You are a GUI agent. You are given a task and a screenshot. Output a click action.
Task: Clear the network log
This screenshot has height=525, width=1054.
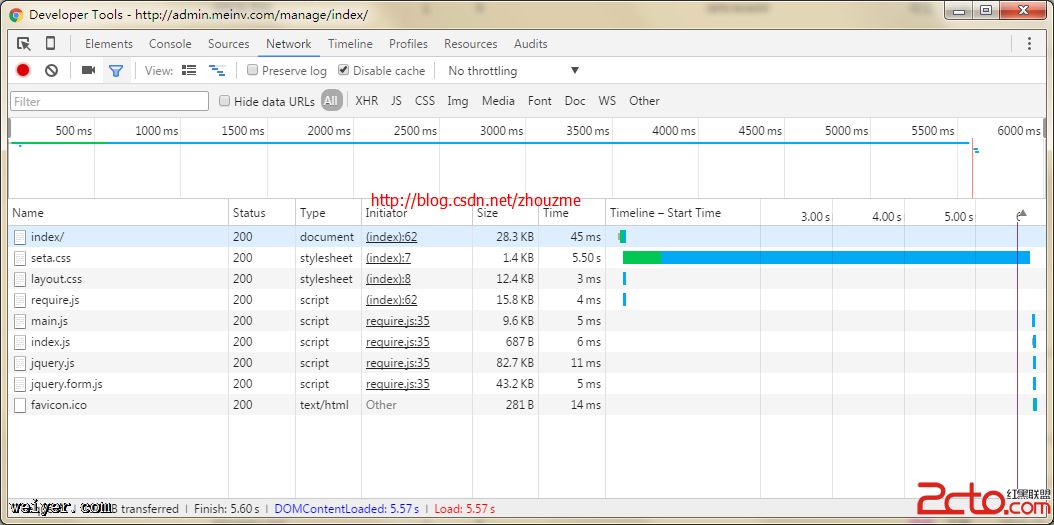pyautogui.click(x=51, y=70)
